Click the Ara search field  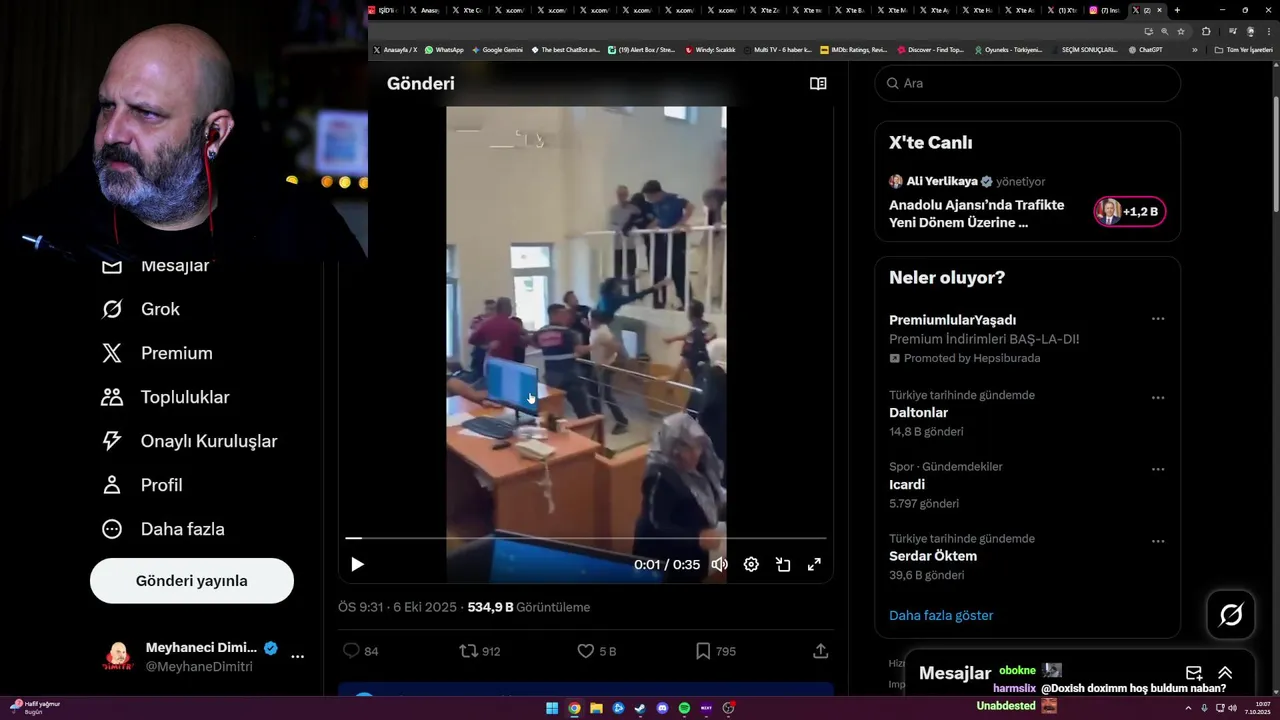(1028, 83)
